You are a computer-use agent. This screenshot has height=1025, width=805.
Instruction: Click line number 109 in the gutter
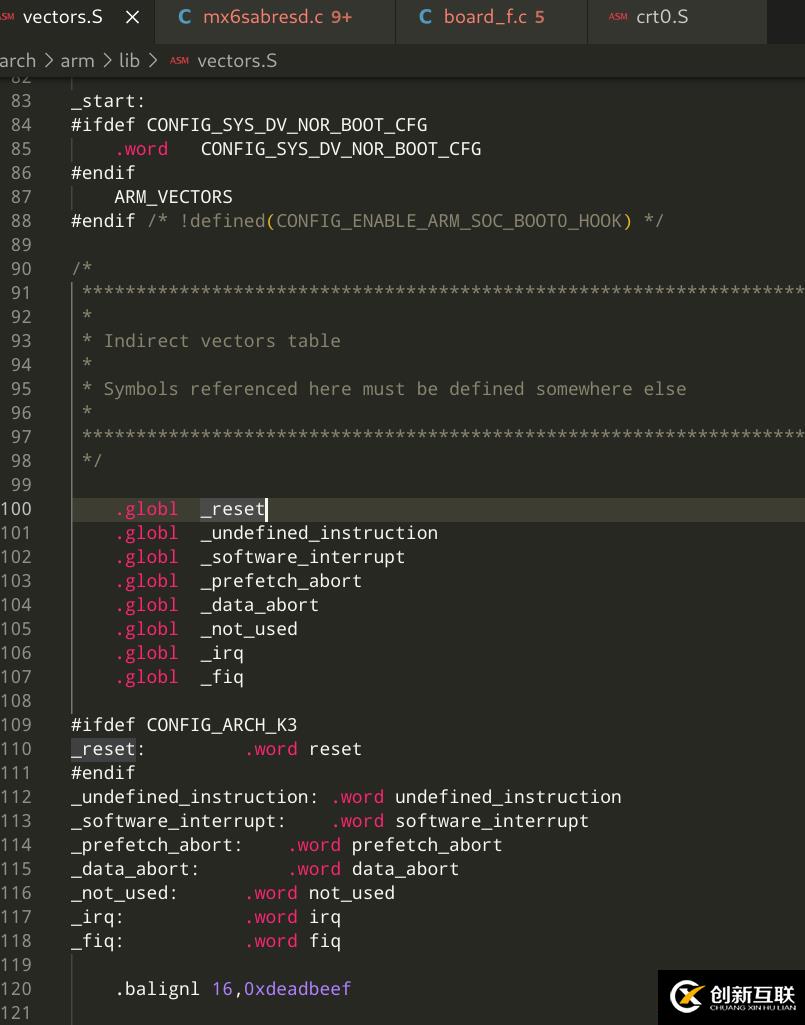17,725
